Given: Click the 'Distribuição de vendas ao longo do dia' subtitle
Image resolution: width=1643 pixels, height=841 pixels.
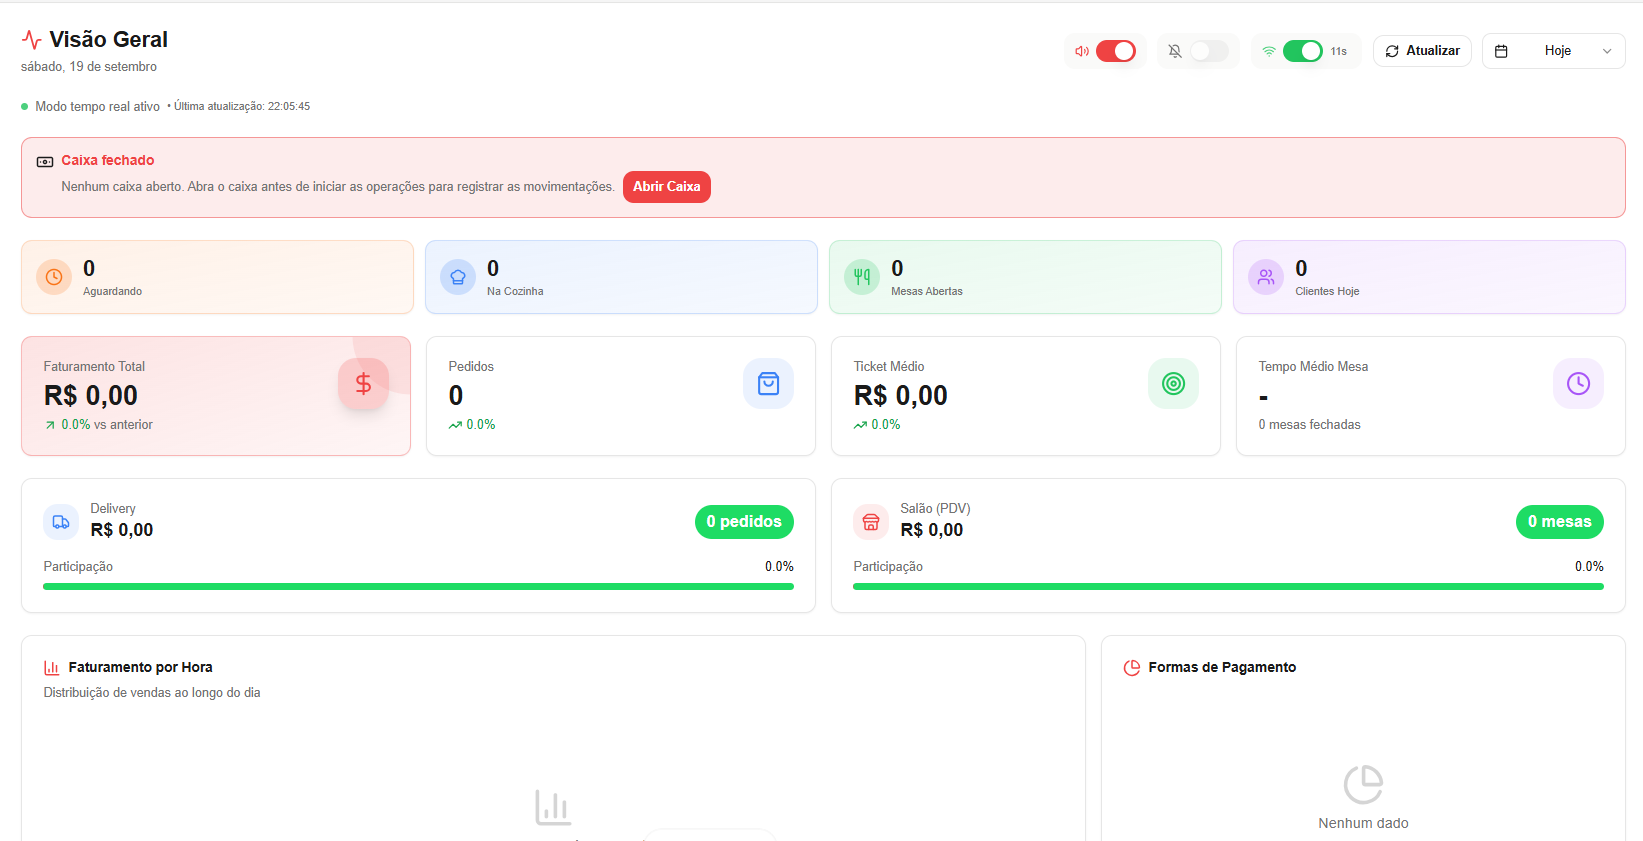Looking at the screenshot, I should [152, 693].
